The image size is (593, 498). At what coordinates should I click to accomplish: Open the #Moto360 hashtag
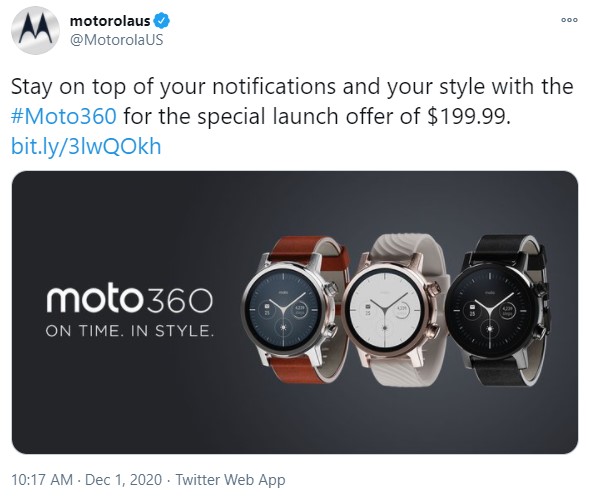[64, 116]
